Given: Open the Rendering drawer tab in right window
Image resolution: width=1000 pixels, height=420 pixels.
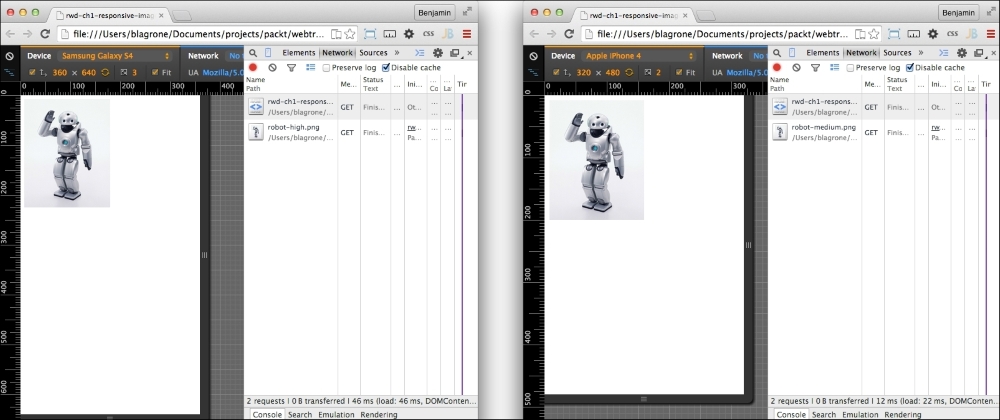Looking at the screenshot, I should (x=903, y=415).
